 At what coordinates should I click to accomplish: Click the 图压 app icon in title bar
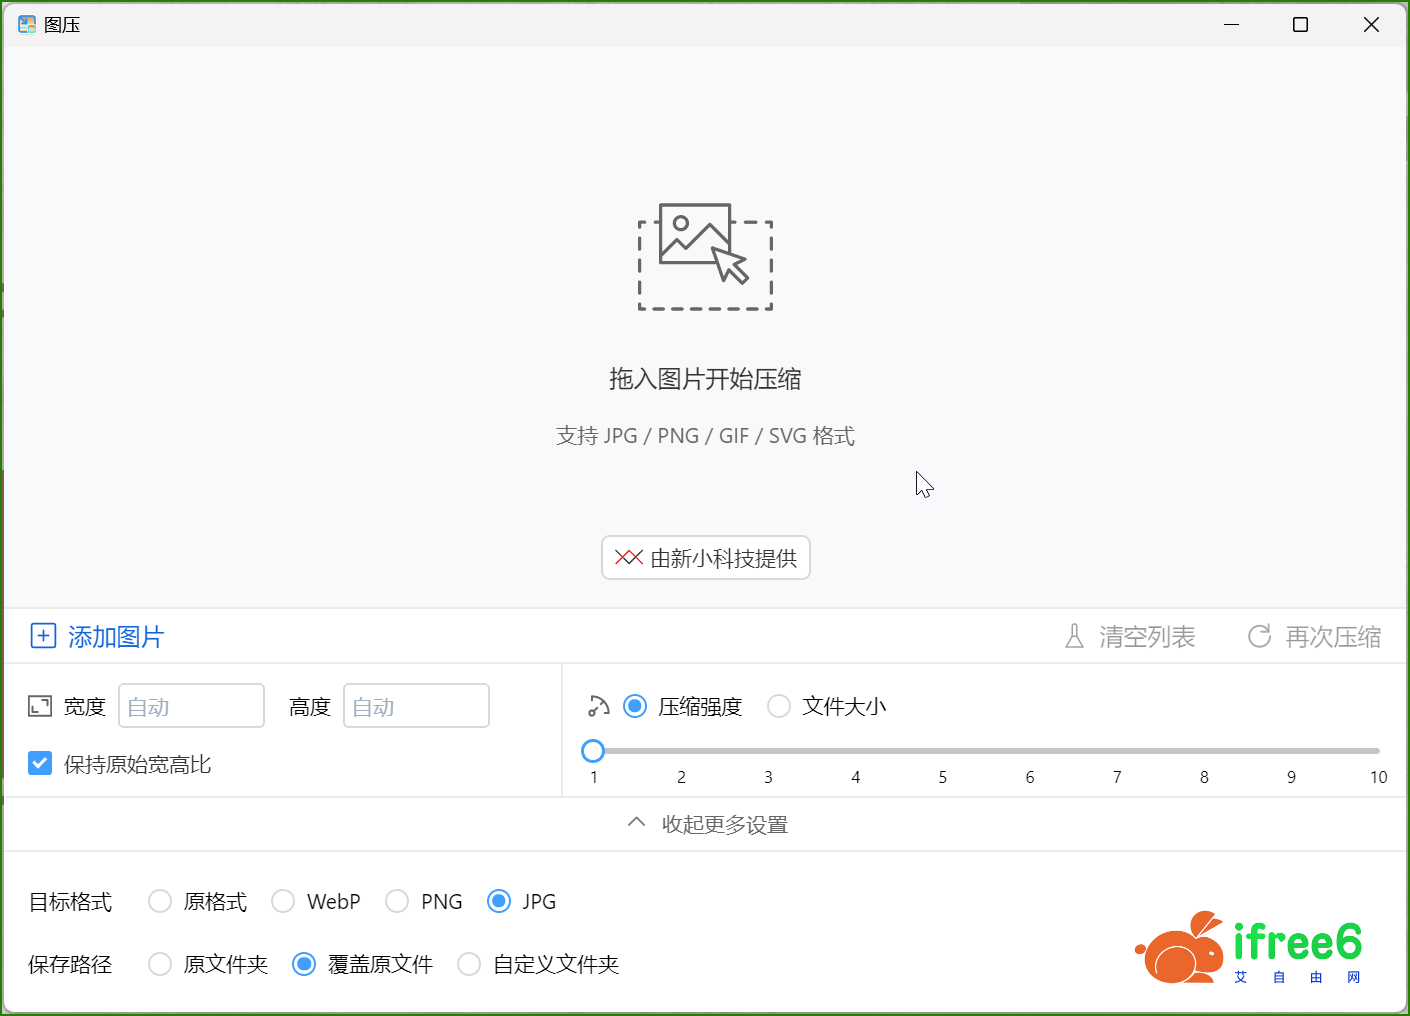pyautogui.click(x=27, y=25)
